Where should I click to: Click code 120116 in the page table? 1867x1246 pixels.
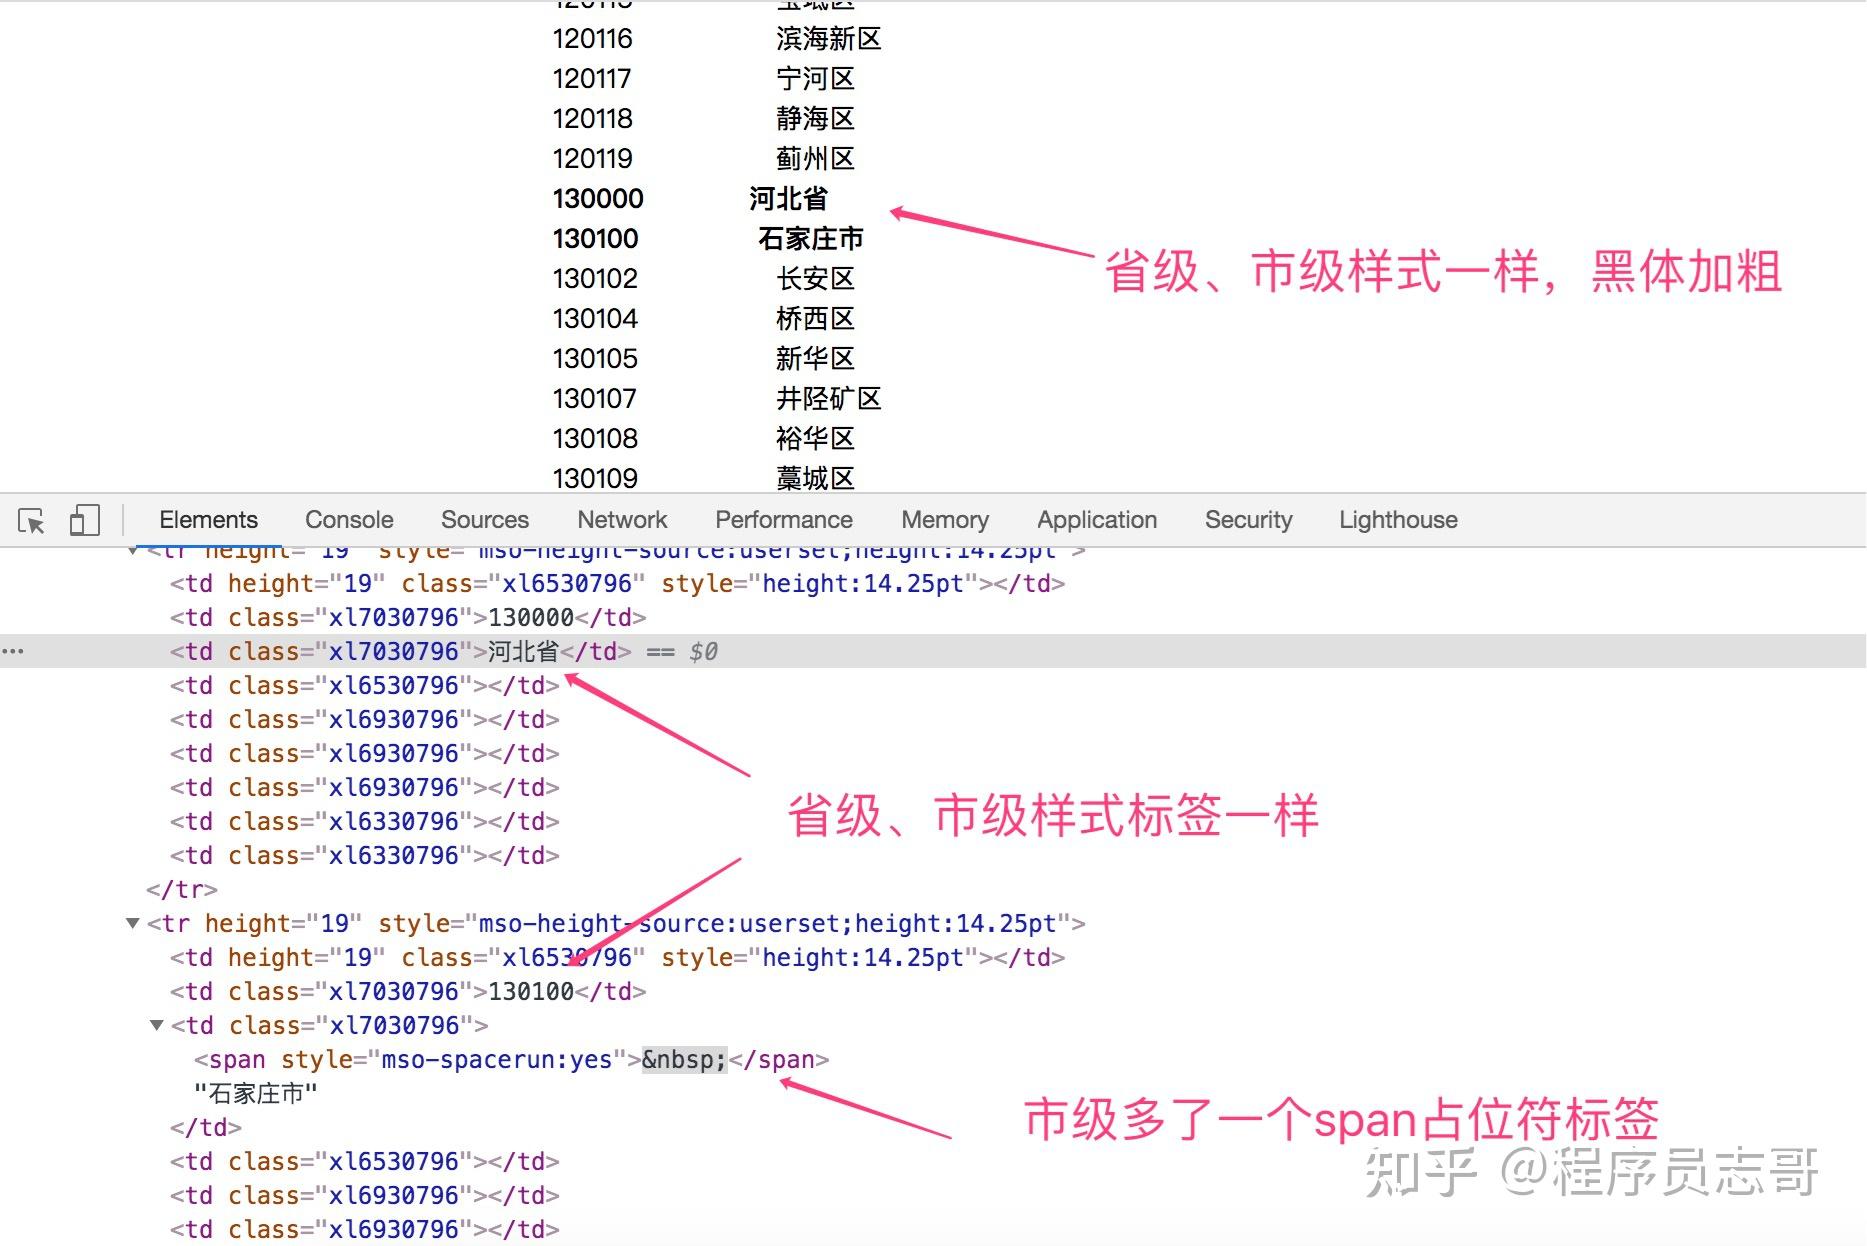pyautogui.click(x=593, y=38)
